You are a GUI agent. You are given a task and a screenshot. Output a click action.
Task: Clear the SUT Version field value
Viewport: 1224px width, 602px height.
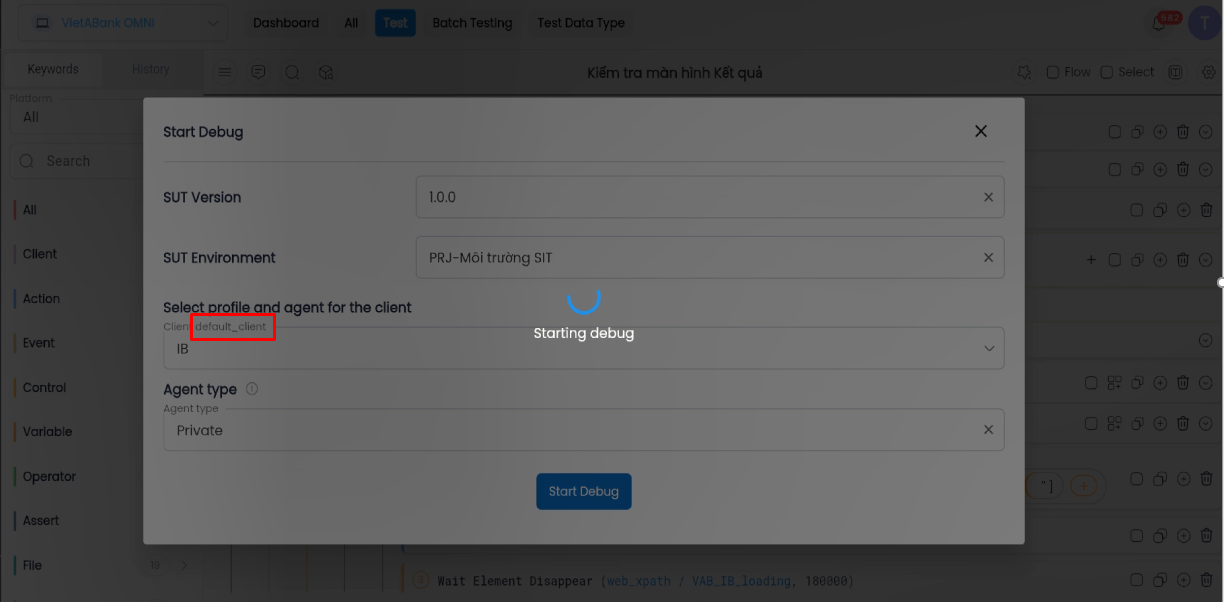point(988,197)
